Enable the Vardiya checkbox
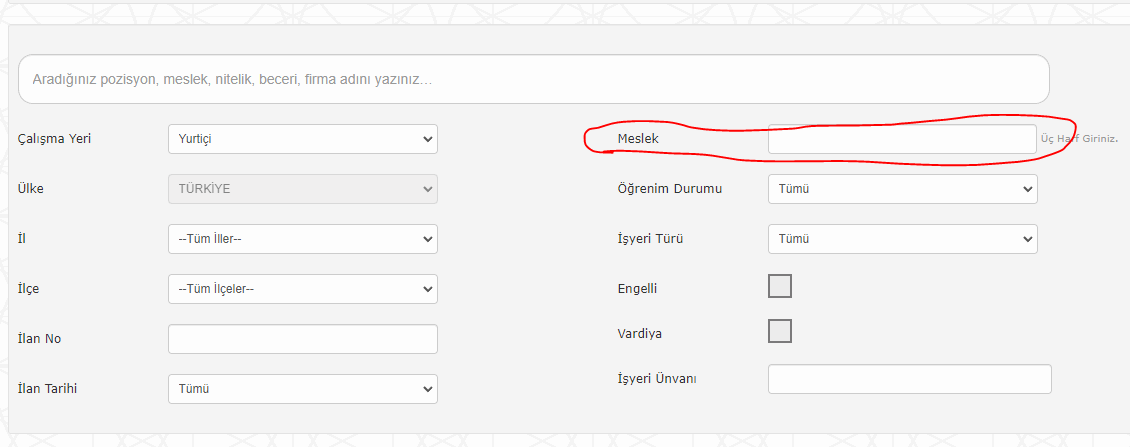 pos(780,331)
